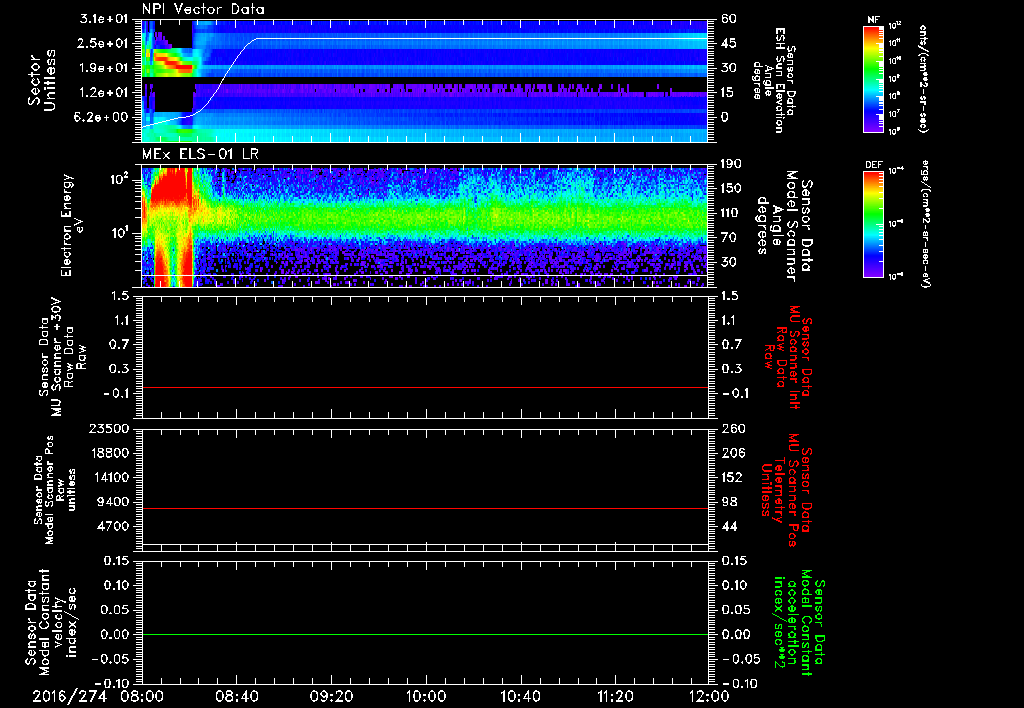The image size is (1024, 708).
Task: Click the left-axis 1.5 tick of MU Scanner panel
Action: [x=120, y=296]
